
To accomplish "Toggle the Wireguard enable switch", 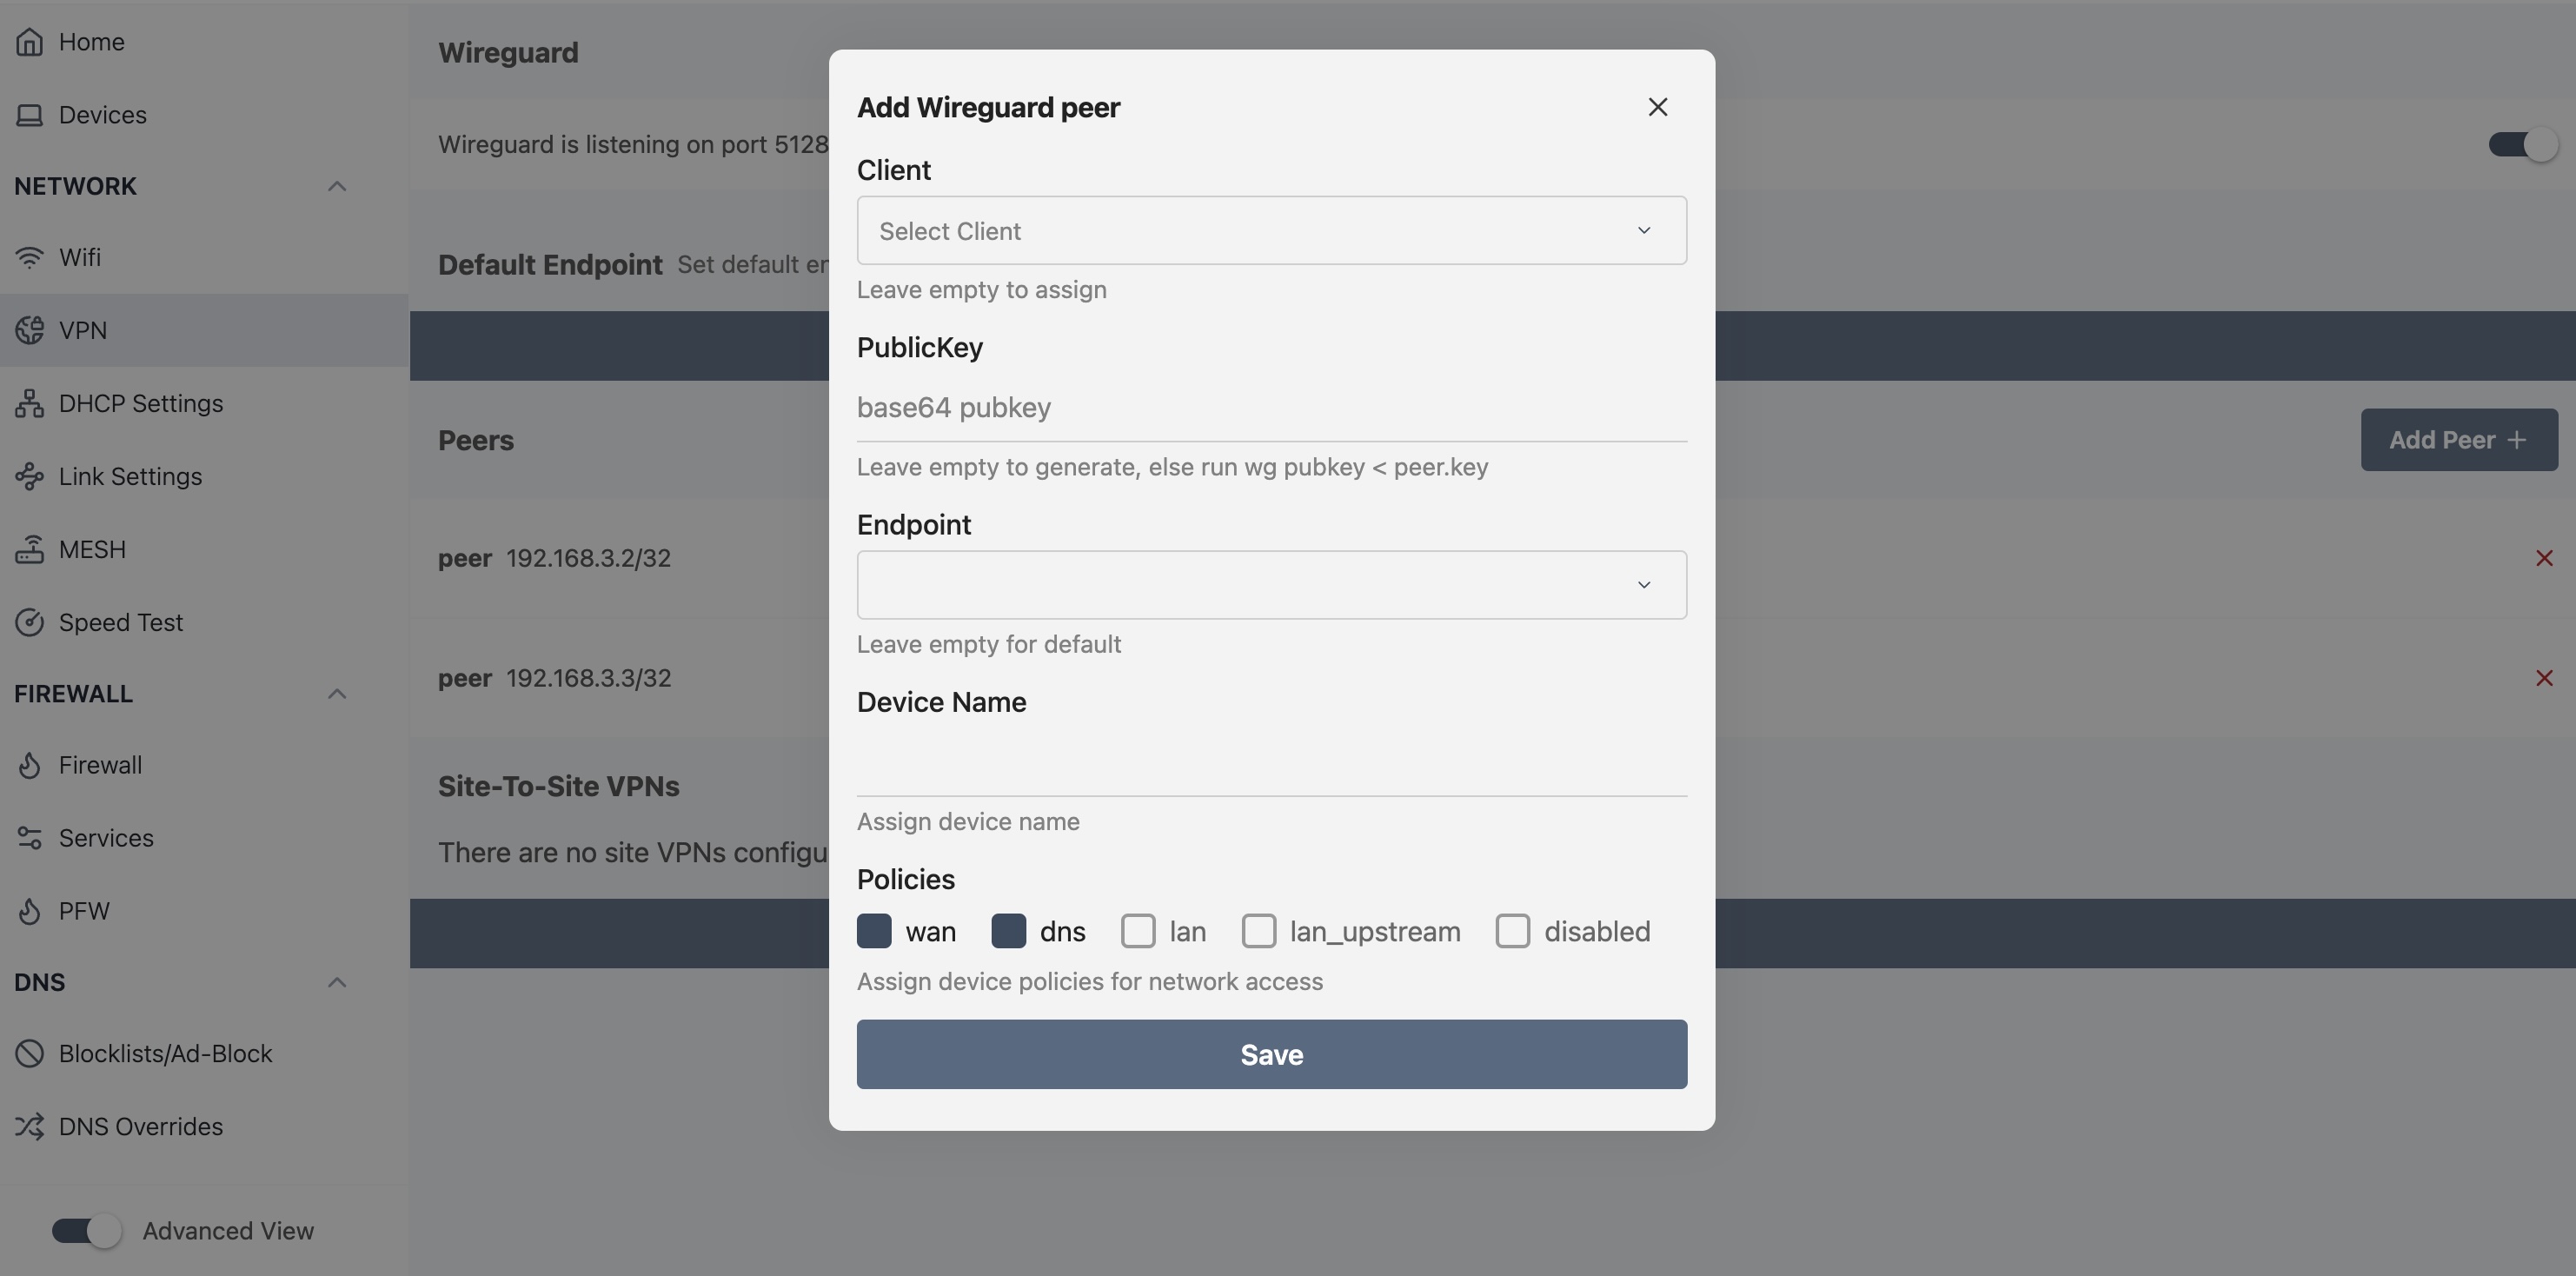I will [x=2523, y=145].
